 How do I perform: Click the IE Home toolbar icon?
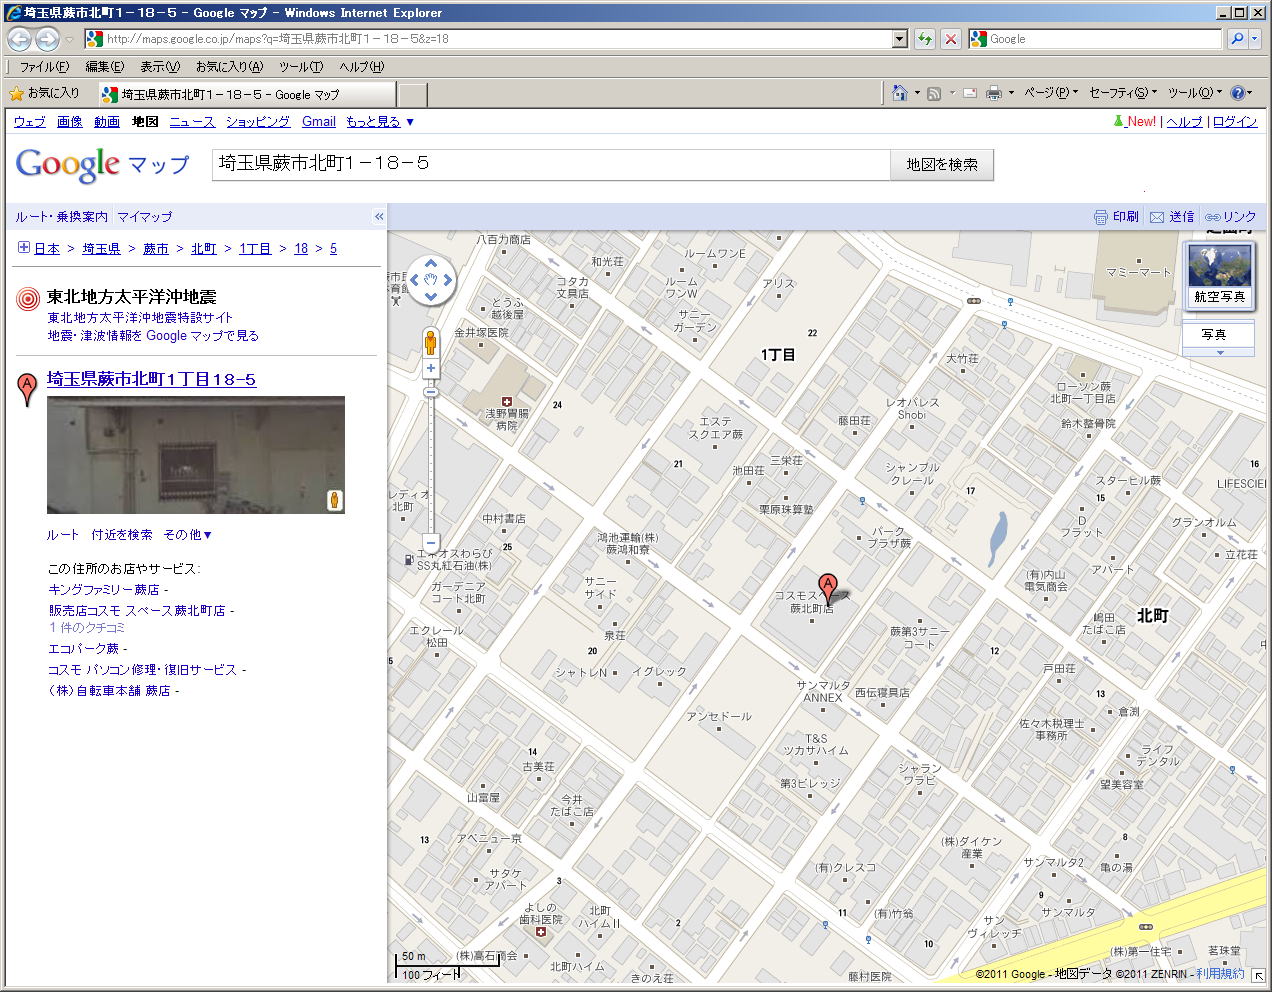(899, 93)
